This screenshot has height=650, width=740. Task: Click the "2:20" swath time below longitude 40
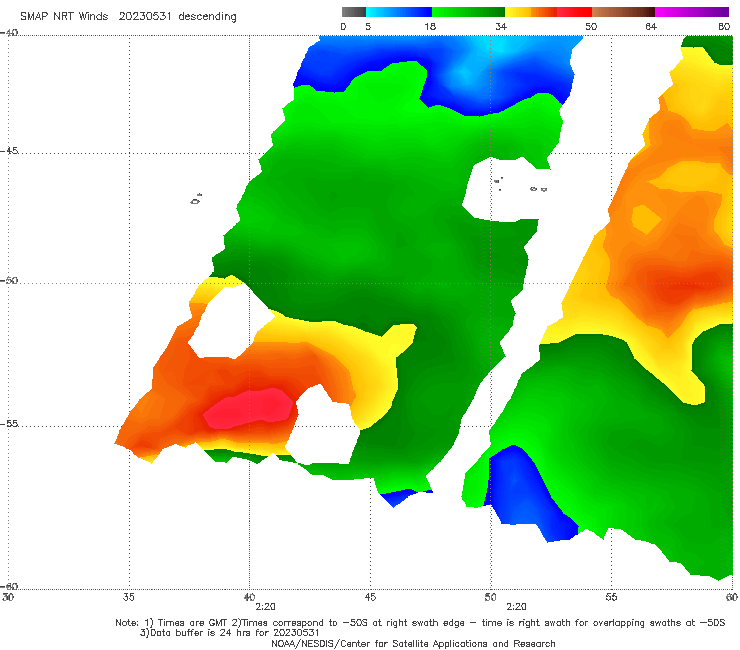point(265,607)
